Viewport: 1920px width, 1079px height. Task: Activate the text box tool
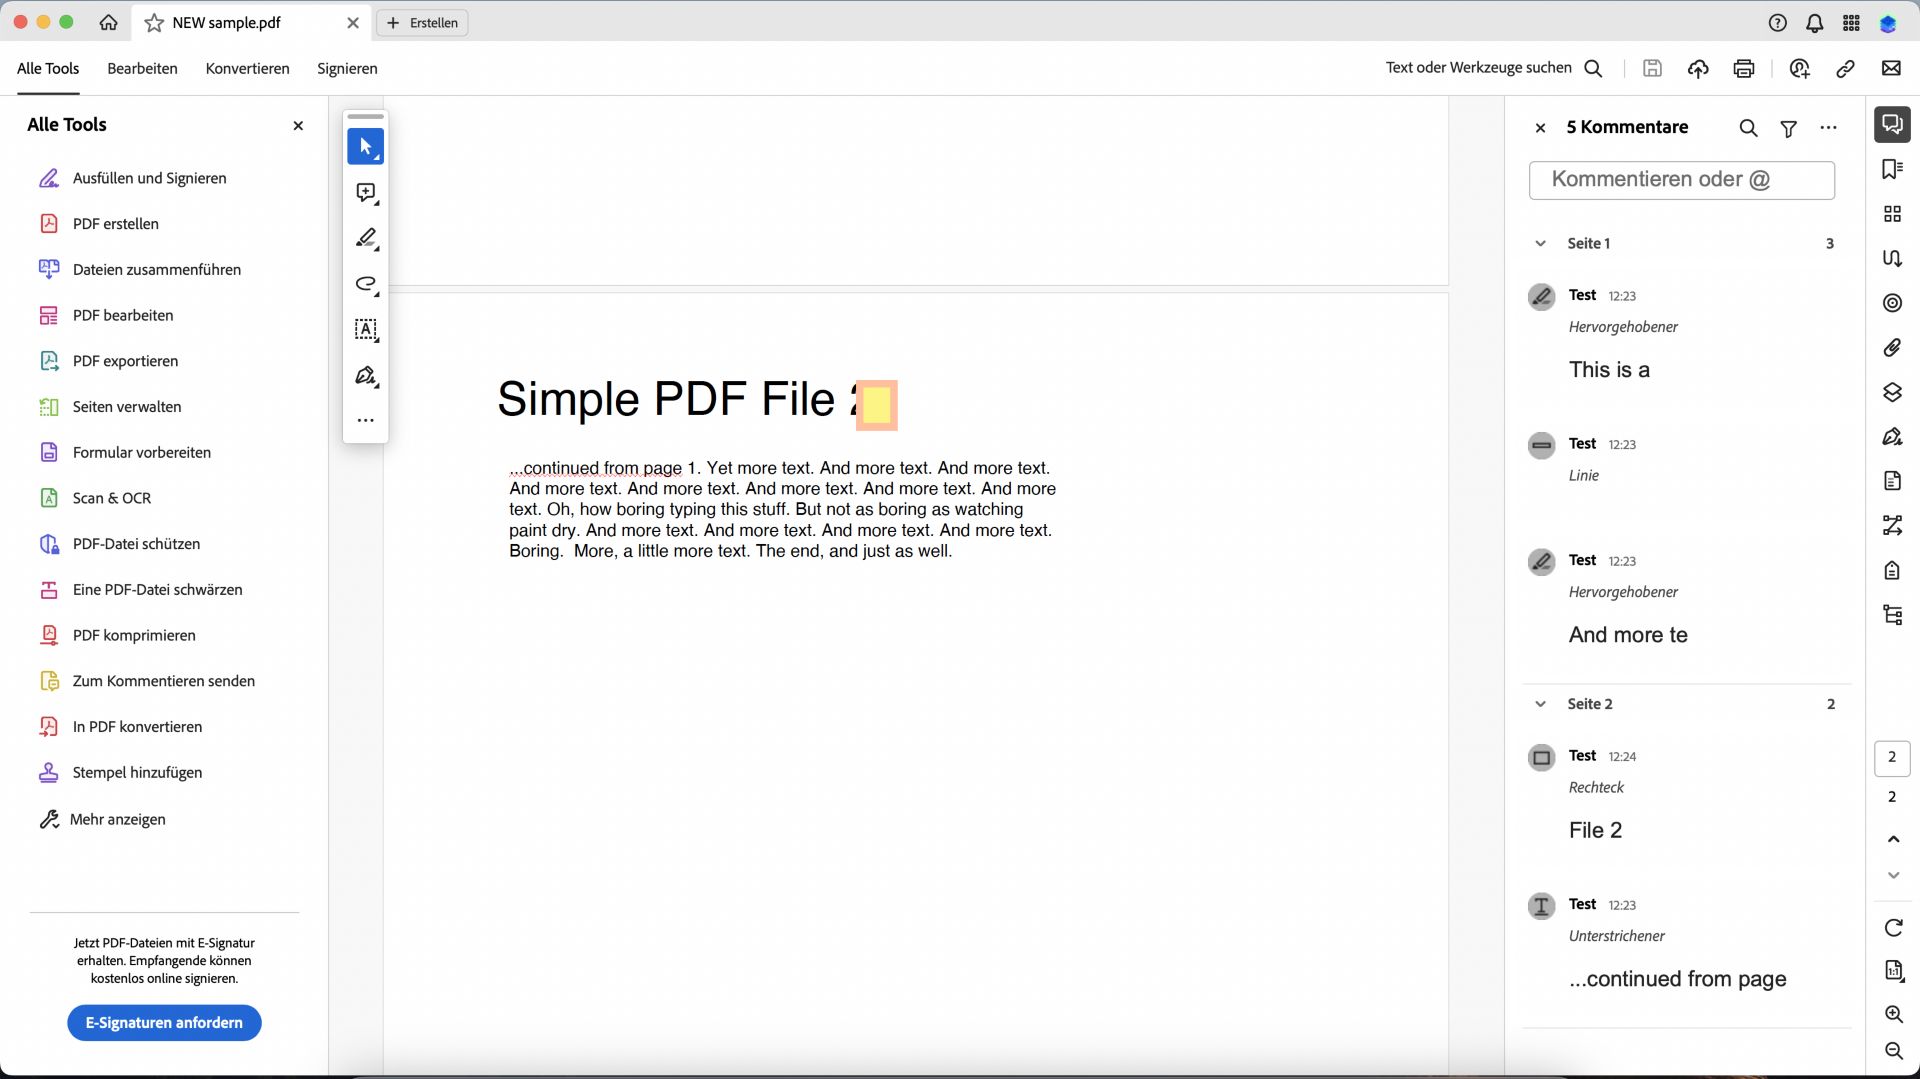pyautogui.click(x=365, y=330)
